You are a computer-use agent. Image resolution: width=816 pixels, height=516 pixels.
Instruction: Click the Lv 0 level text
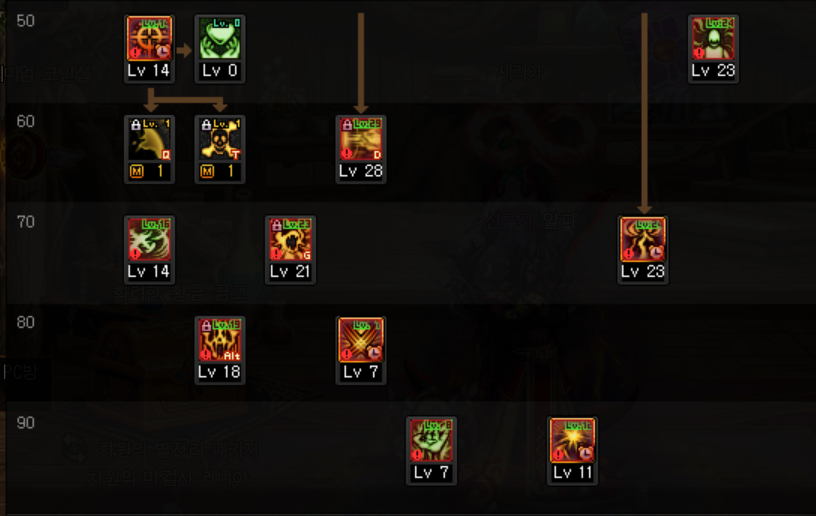tap(220, 71)
